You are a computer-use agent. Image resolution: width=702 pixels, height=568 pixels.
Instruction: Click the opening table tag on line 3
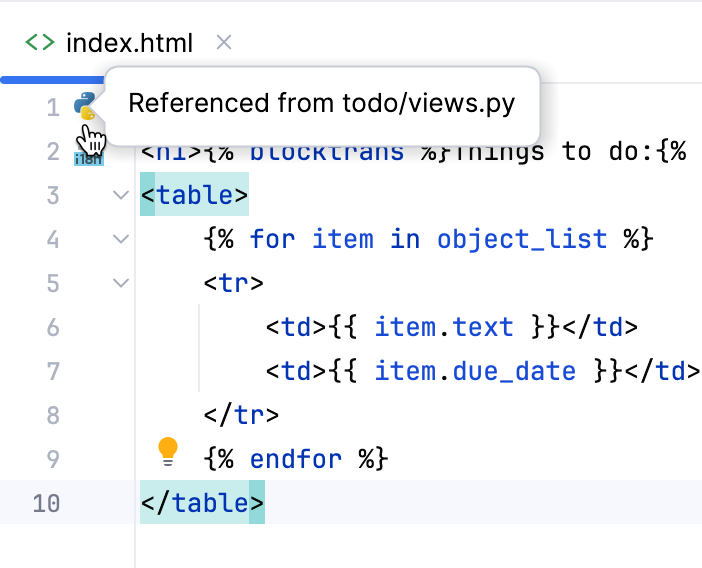point(194,195)
